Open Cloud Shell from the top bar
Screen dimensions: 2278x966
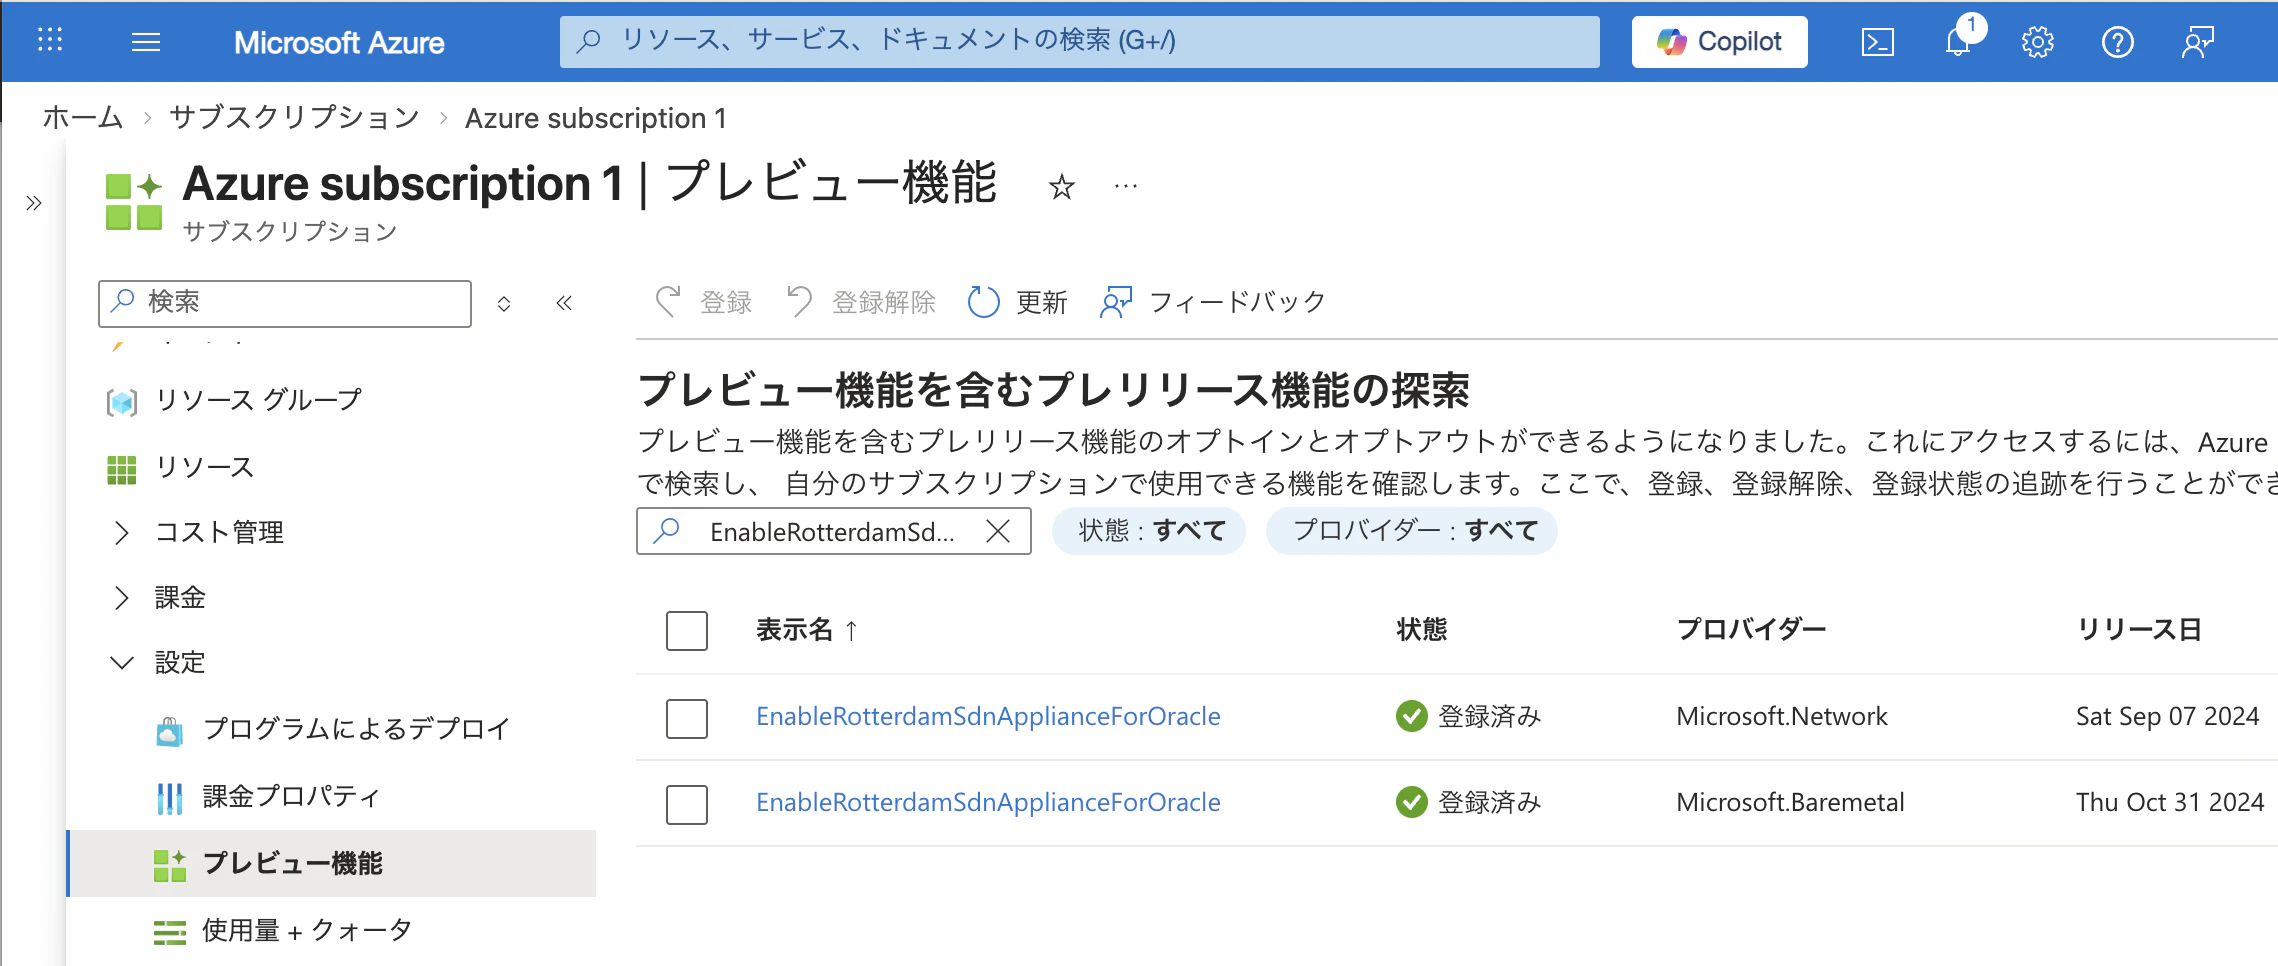click(1877, 42)
